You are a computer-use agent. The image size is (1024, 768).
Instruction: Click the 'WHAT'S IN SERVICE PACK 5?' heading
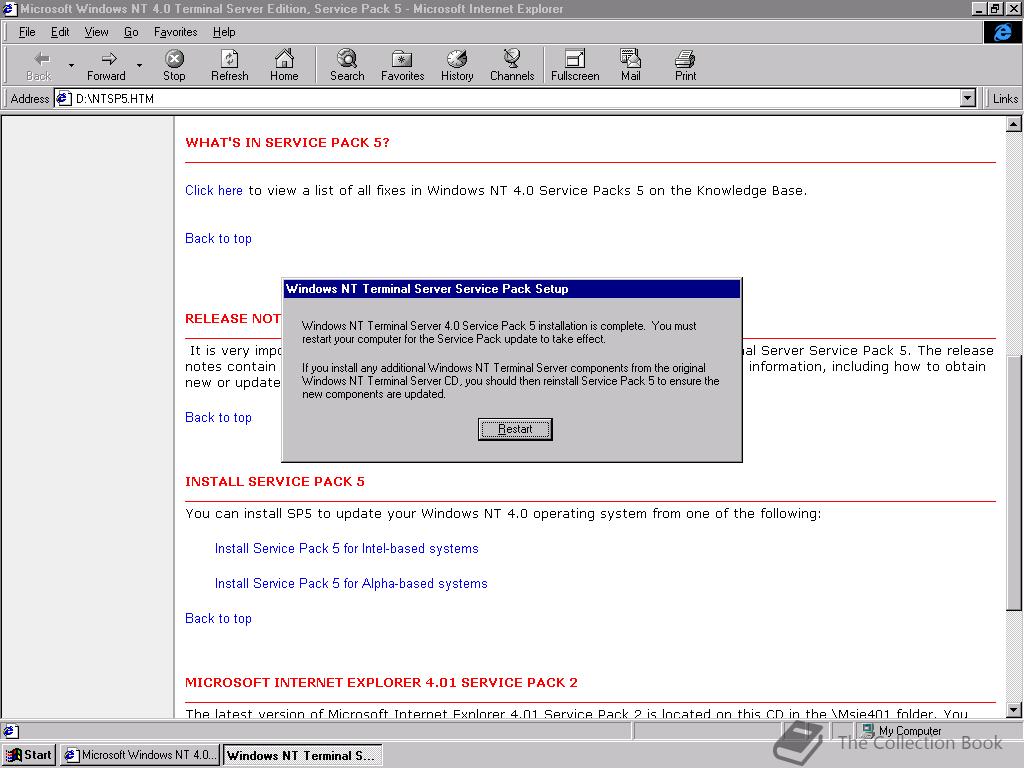[x=287, y=142]
